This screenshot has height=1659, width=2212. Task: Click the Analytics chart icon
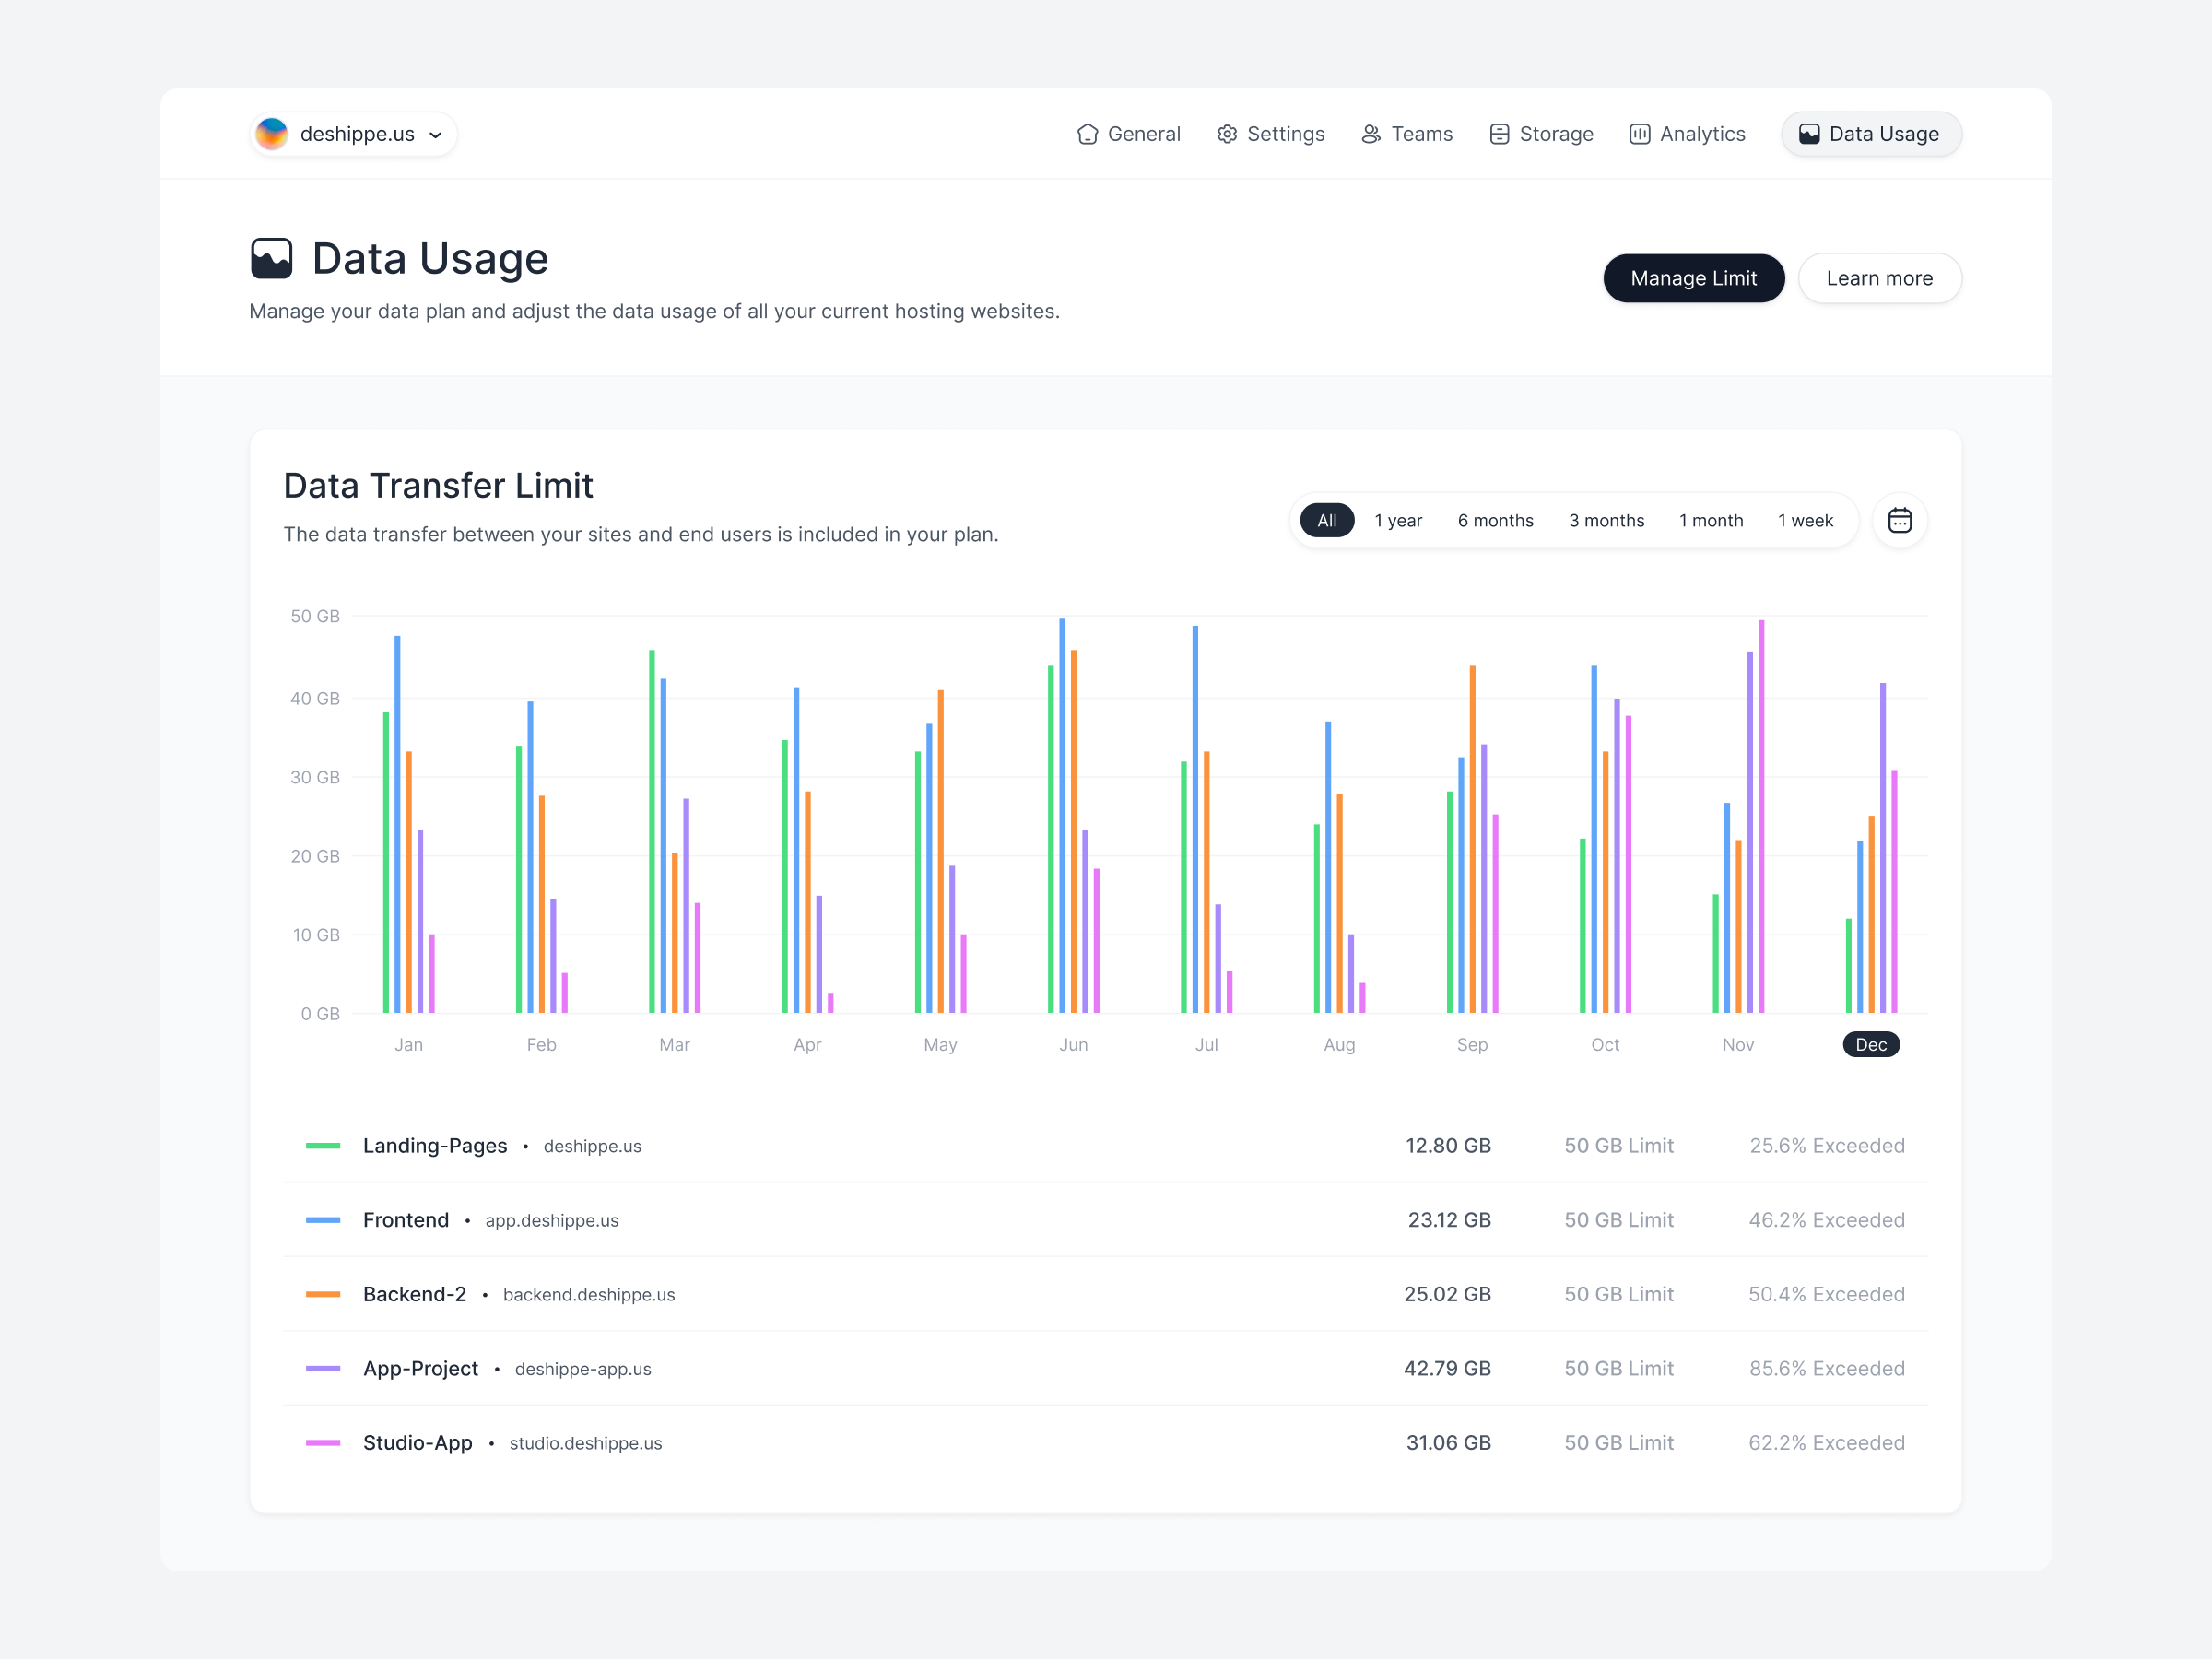coord(1639,134)
